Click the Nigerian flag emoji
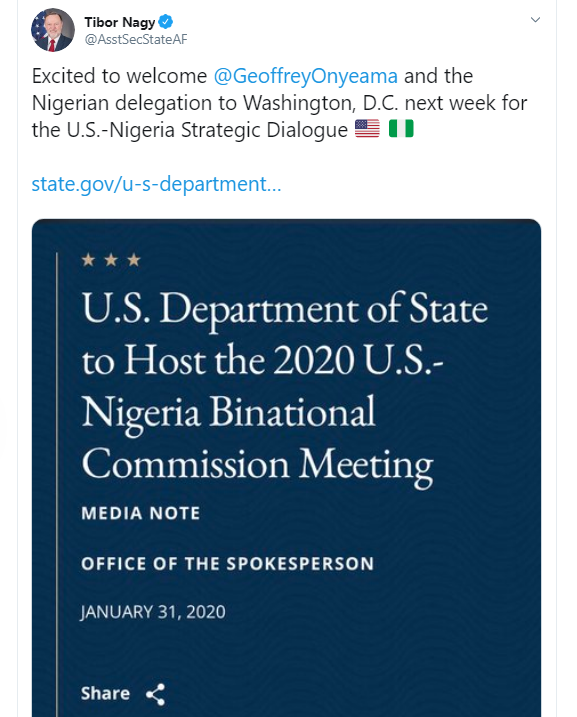 click(401, 129)
